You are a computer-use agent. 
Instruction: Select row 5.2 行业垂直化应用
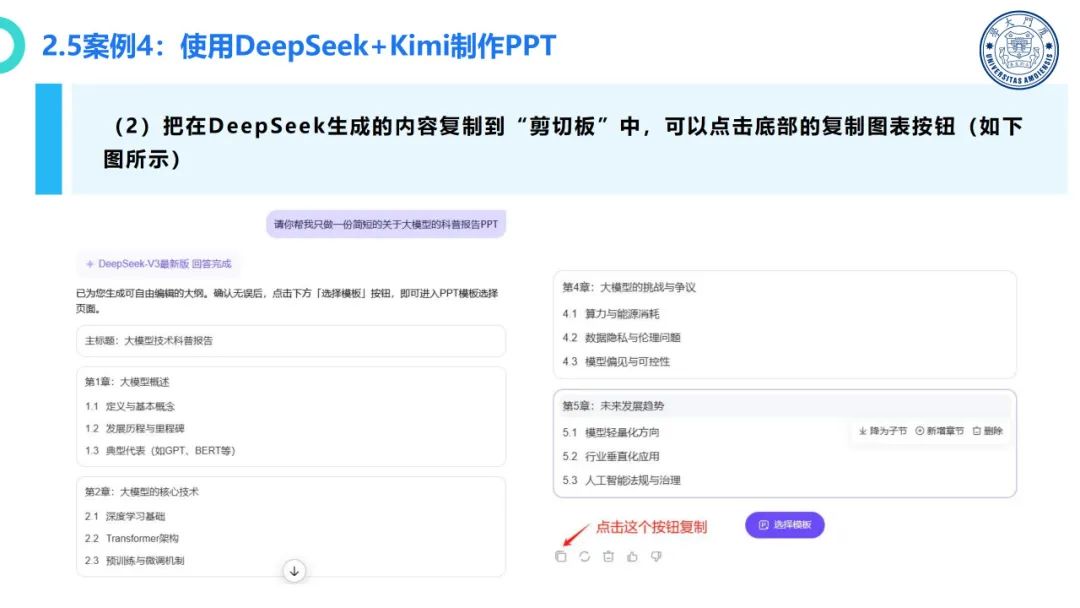pyautogui.click(x=610, y=457)
